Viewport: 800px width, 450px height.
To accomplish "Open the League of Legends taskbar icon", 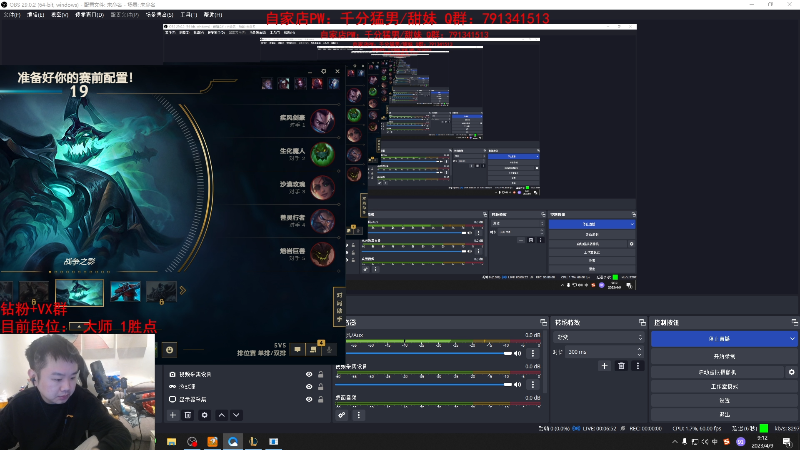I will (253, 441).
